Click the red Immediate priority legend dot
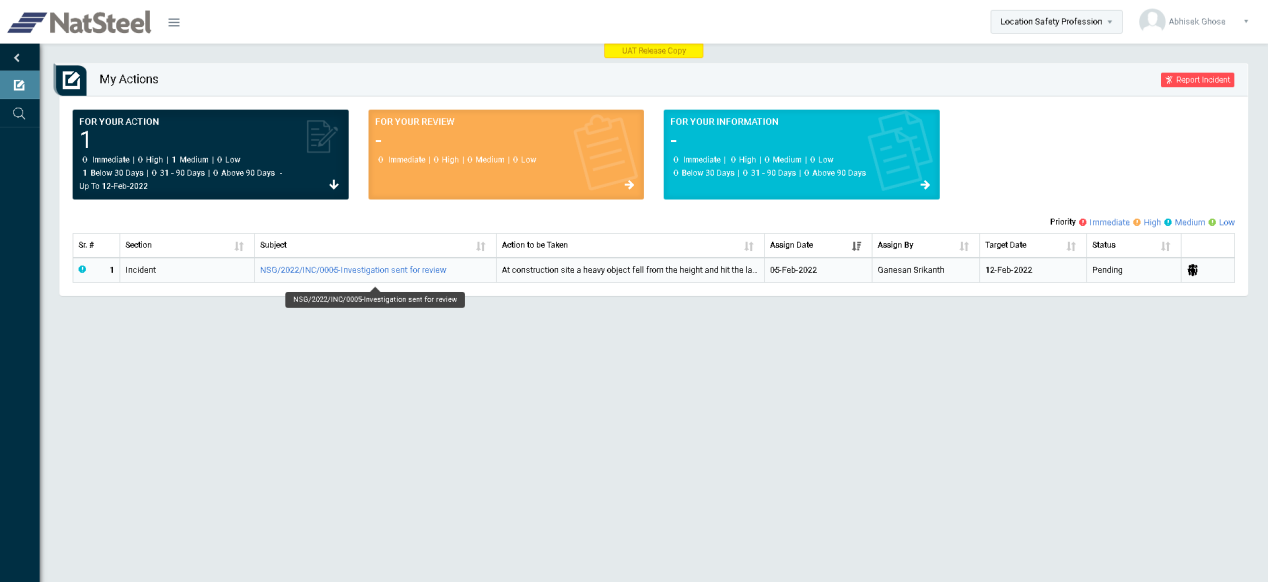This screenshot has width=1268, height=582. point(1083,222)
